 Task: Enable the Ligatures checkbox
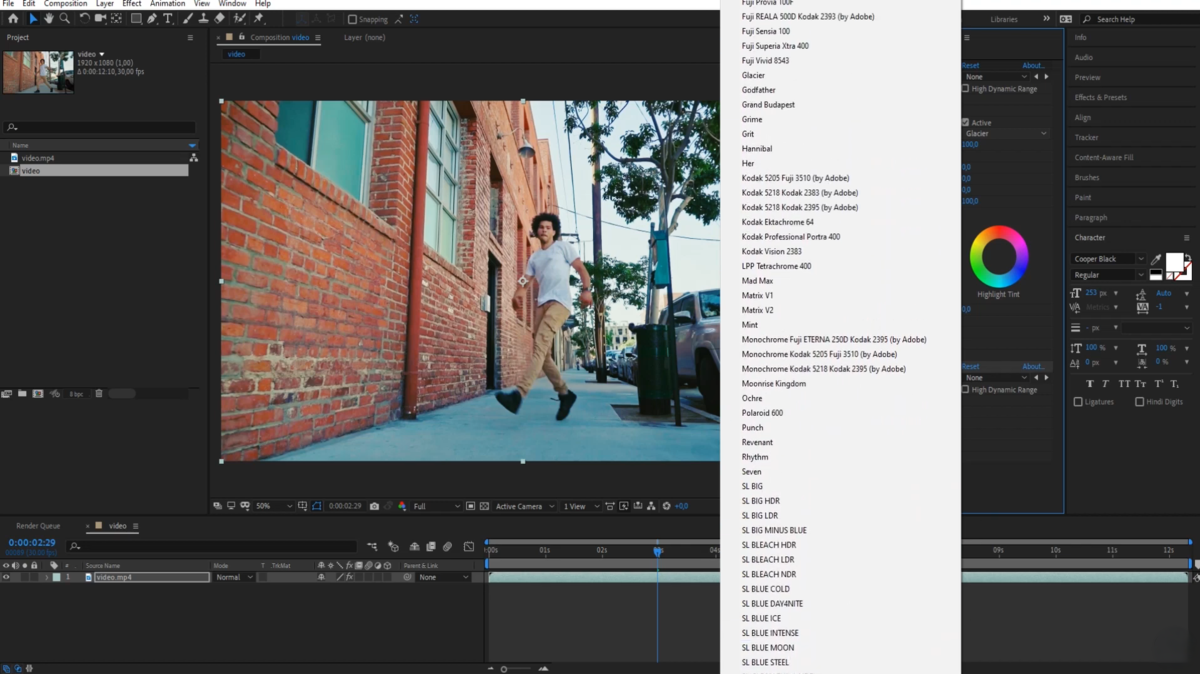tap(1078, 402)
